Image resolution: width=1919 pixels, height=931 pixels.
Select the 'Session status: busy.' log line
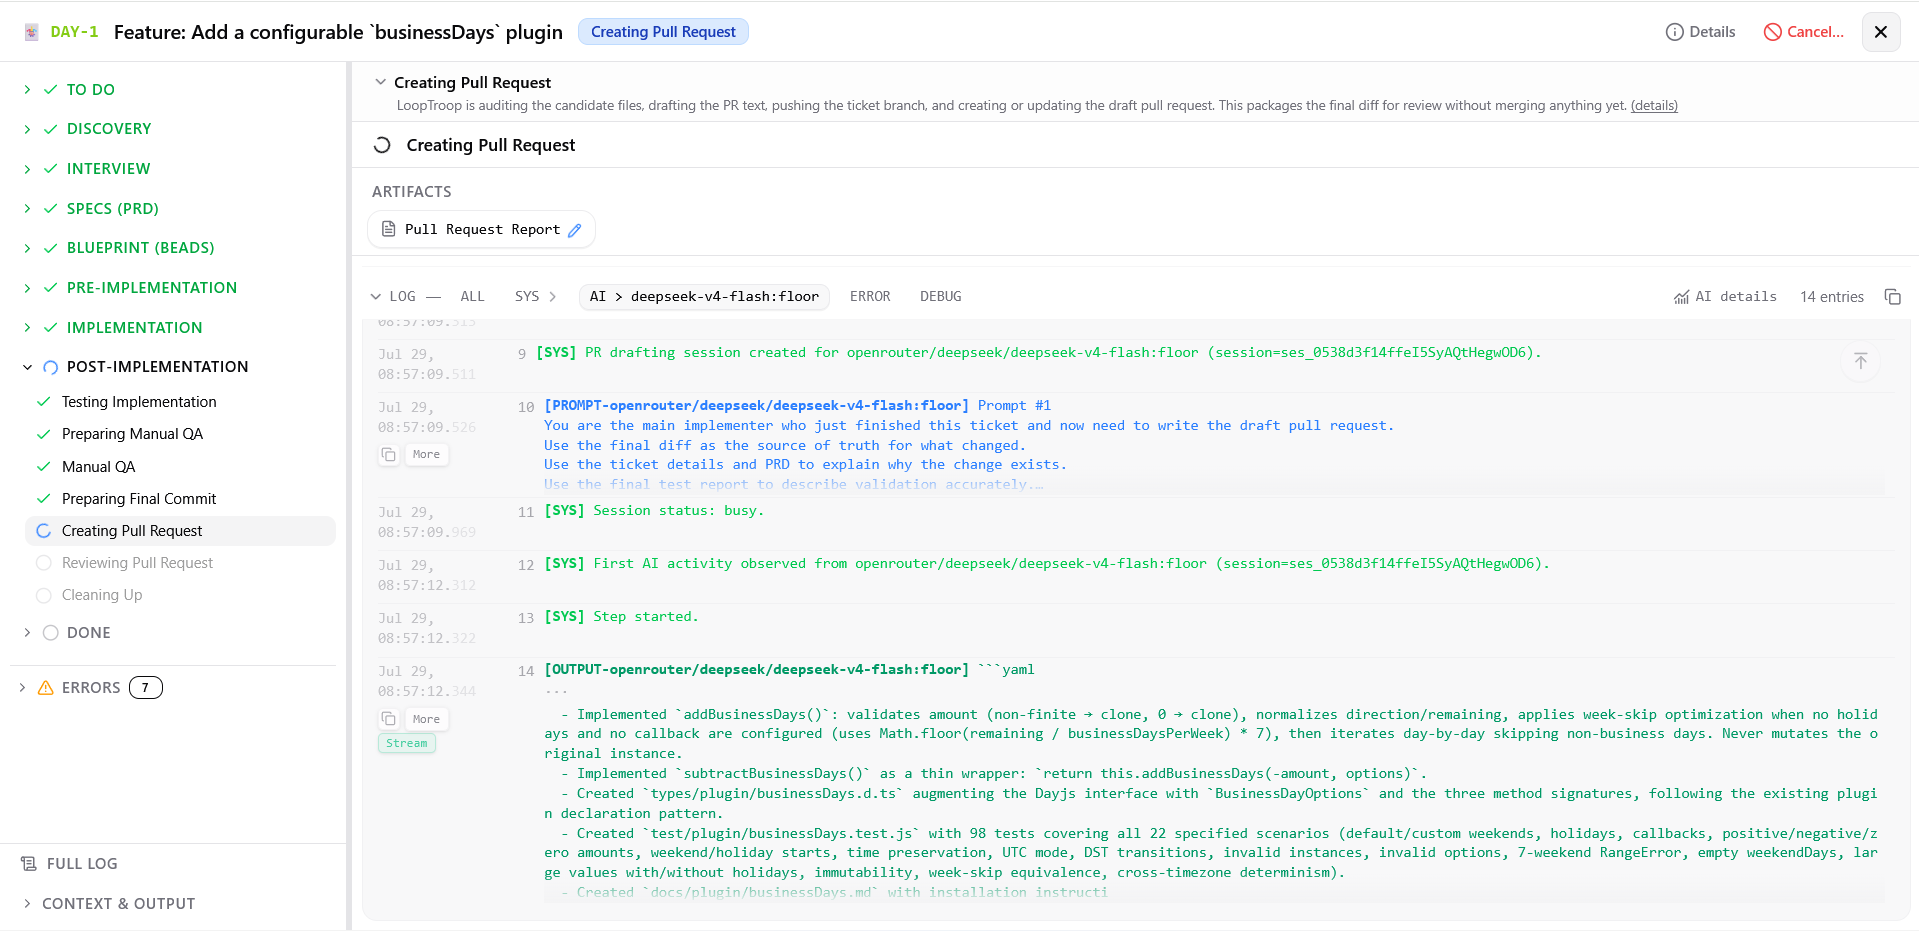654,511
